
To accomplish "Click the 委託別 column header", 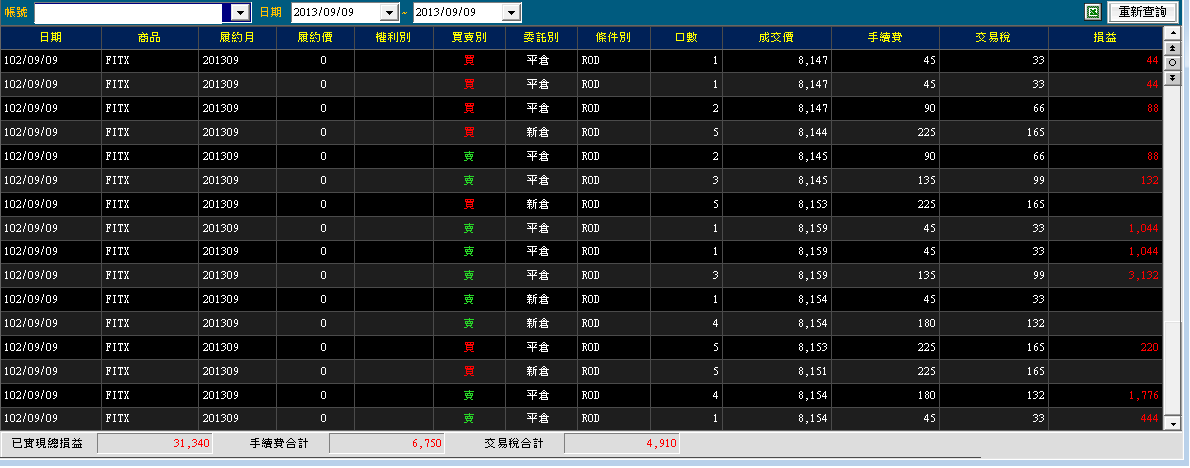I will (541, 38).
